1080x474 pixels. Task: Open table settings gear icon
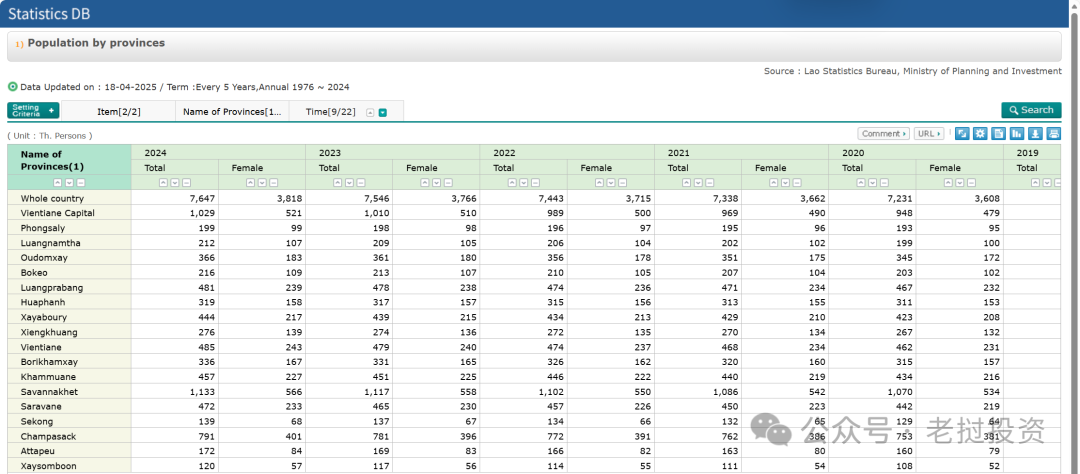coord(980,134)
